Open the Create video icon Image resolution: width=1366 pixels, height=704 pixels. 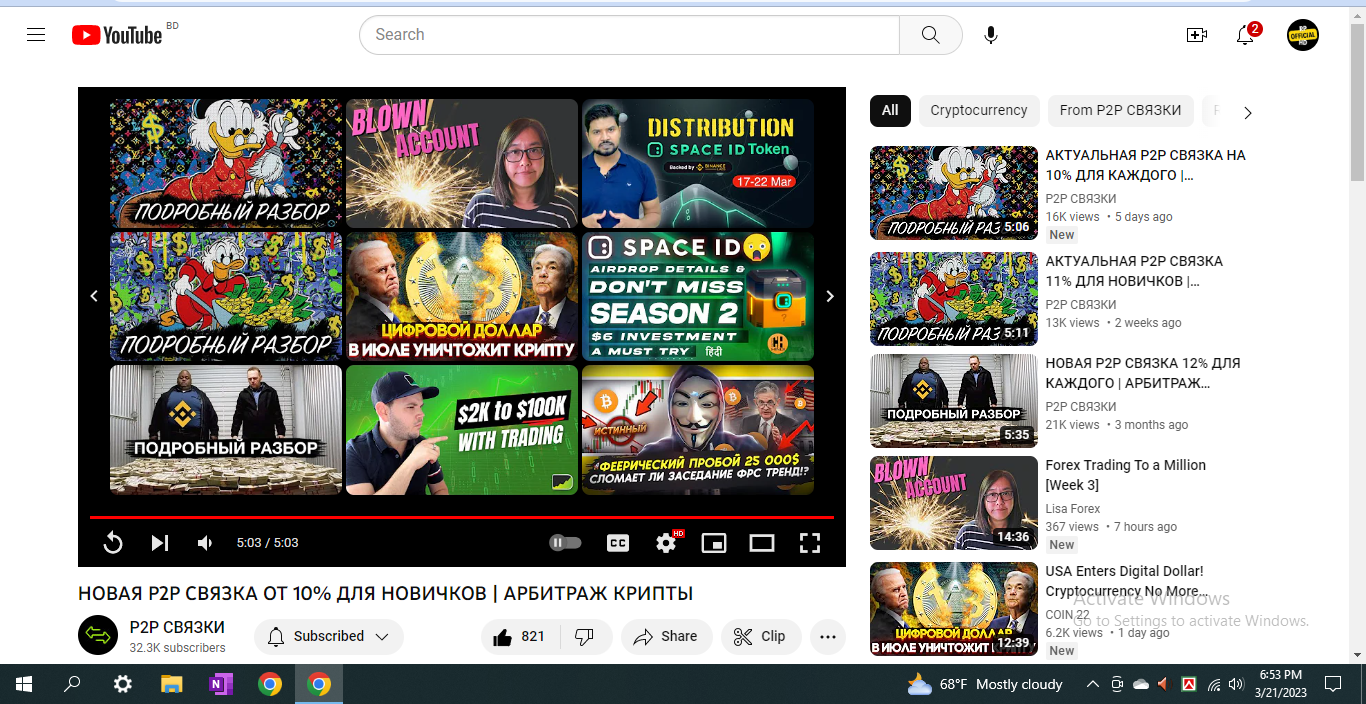click(x=1196, y=35)
